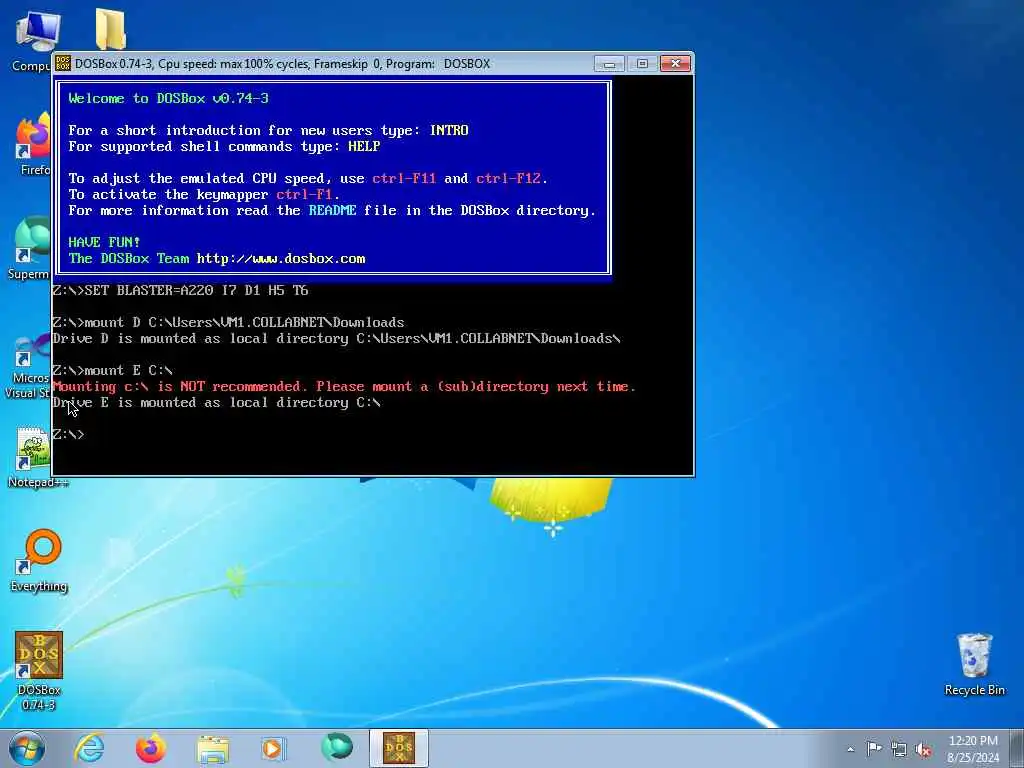Screen dimensions: 1024x768
Task: Click the 'Drive E is mounted' output line
Action: coord(216,402)
